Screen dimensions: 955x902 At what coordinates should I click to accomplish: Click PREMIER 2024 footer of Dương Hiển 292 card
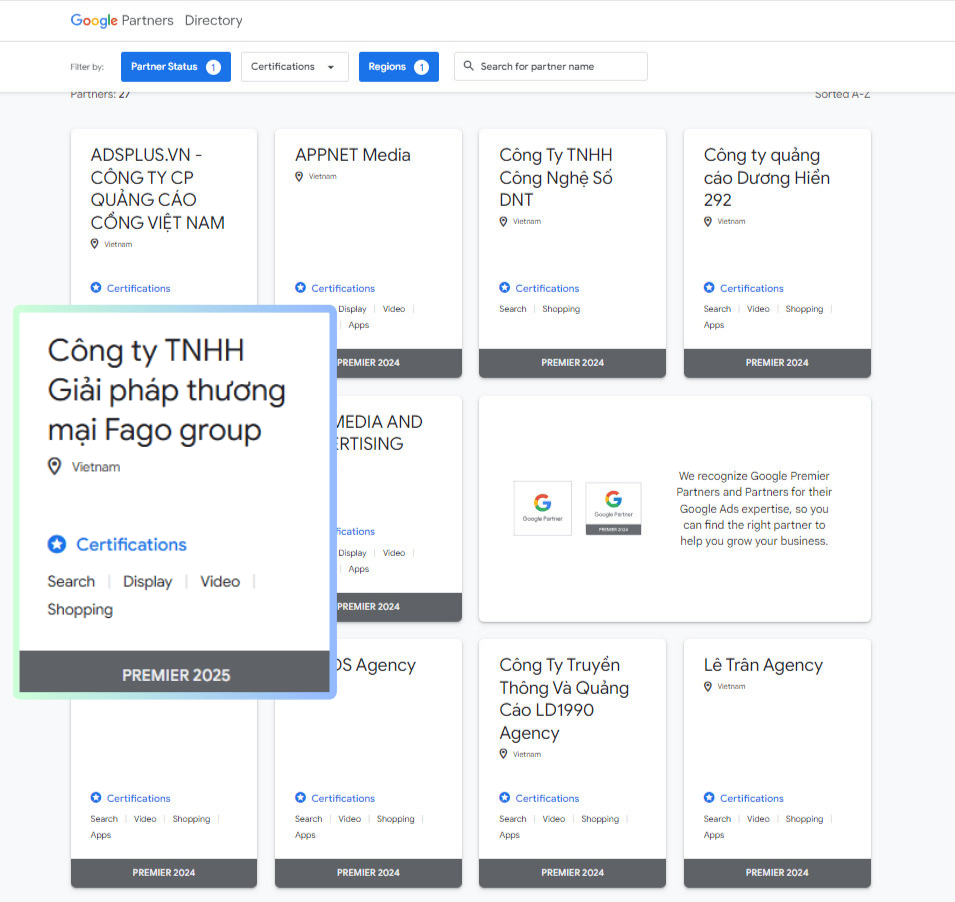(x=777, y=363)
